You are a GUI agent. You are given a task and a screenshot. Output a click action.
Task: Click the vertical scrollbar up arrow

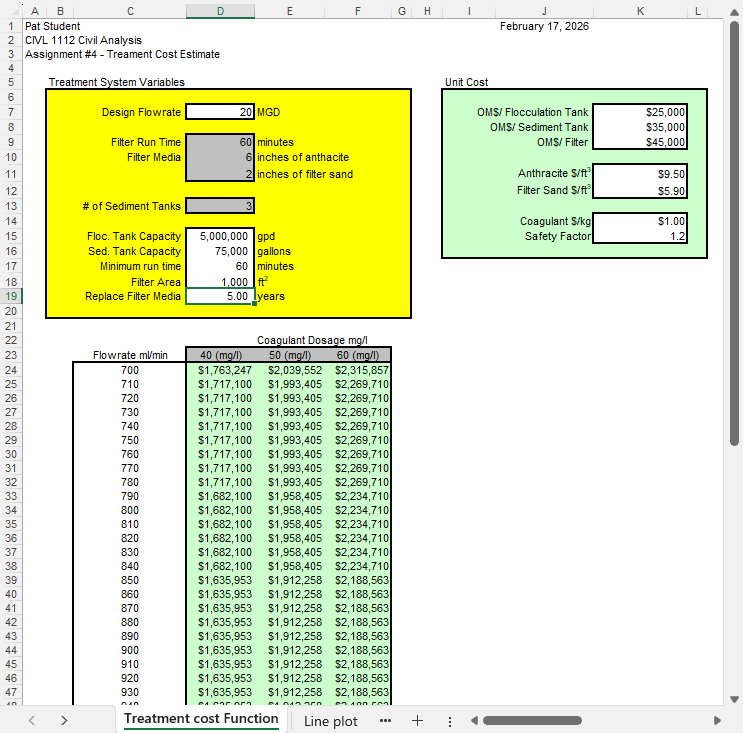coord(735,10)
